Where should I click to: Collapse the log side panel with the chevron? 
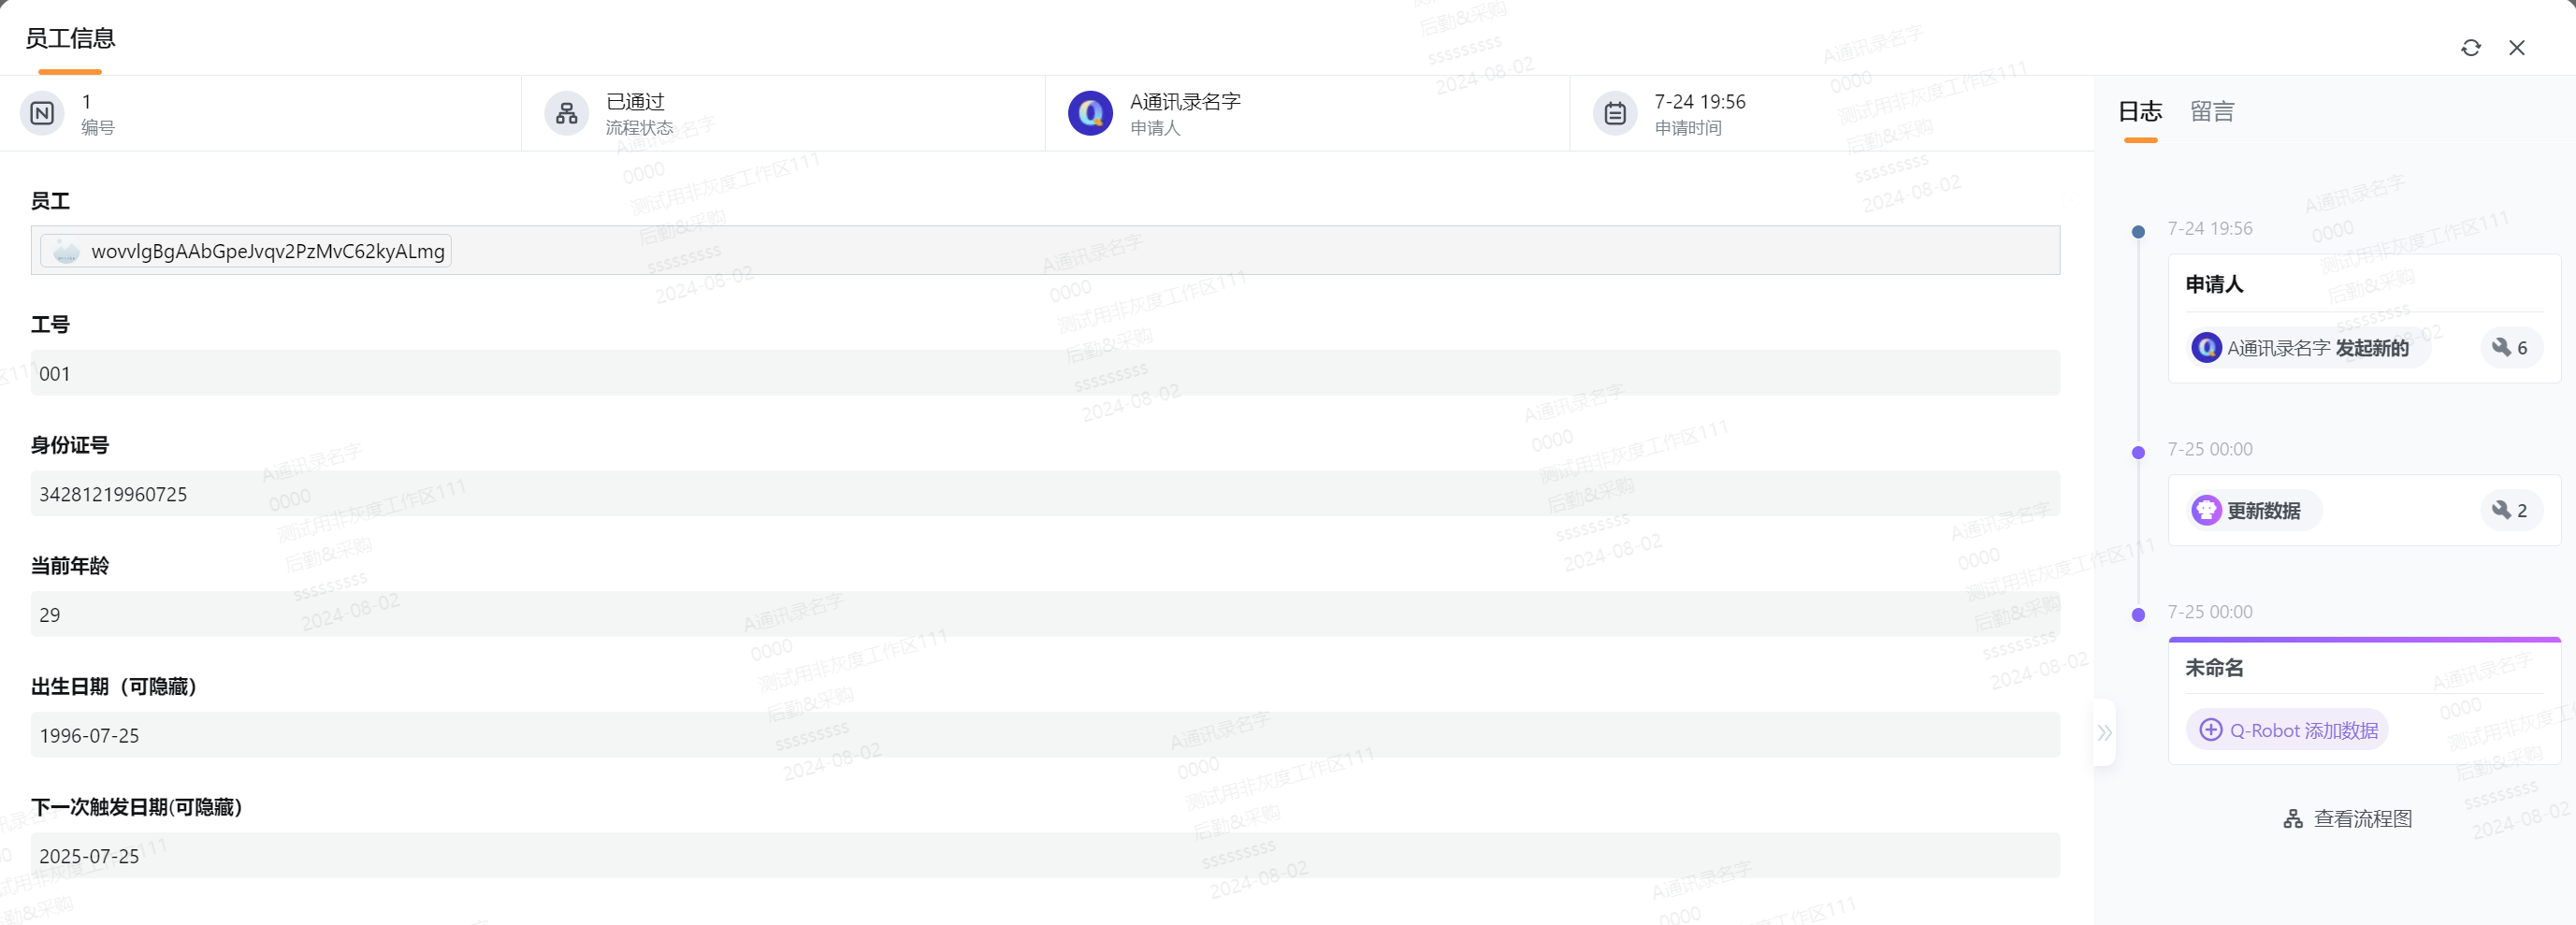(x=2104, y=733)
